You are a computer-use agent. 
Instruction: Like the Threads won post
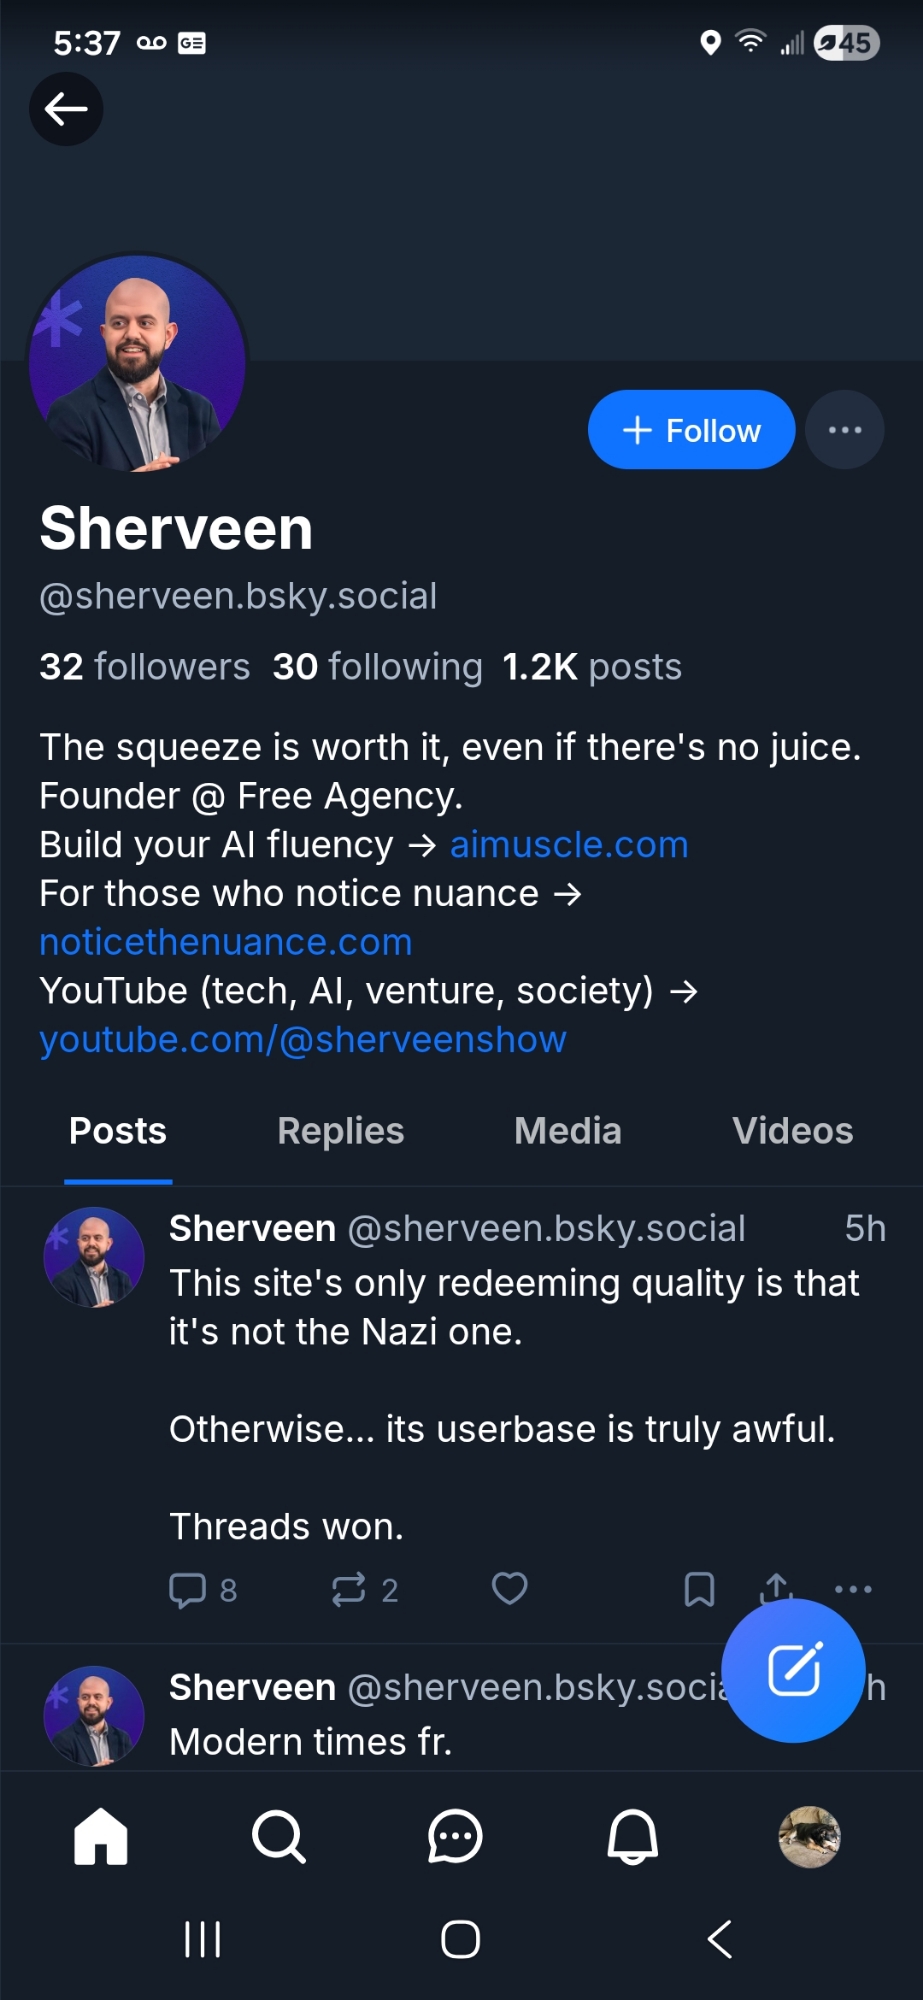coord(509,1588)
